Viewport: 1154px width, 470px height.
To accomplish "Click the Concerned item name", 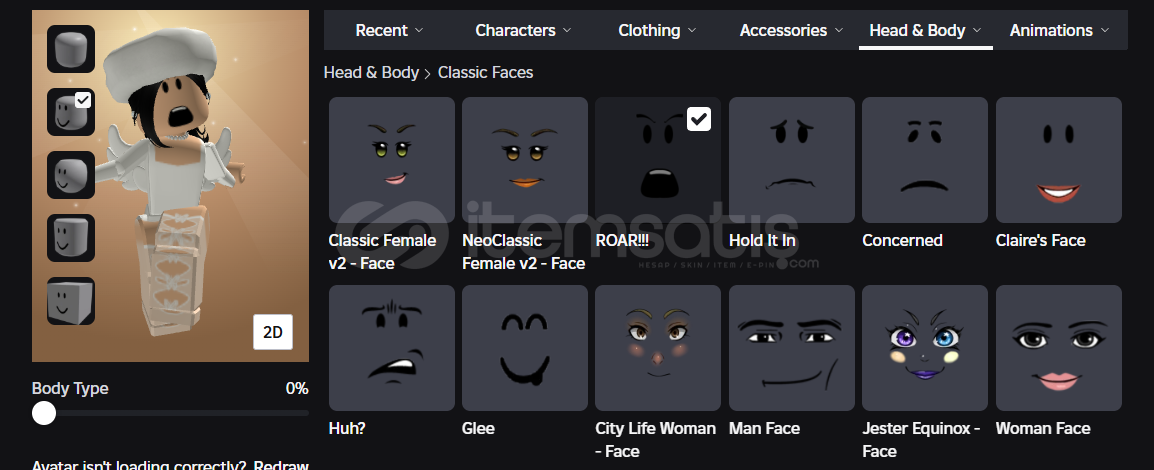I will [902, 241].
